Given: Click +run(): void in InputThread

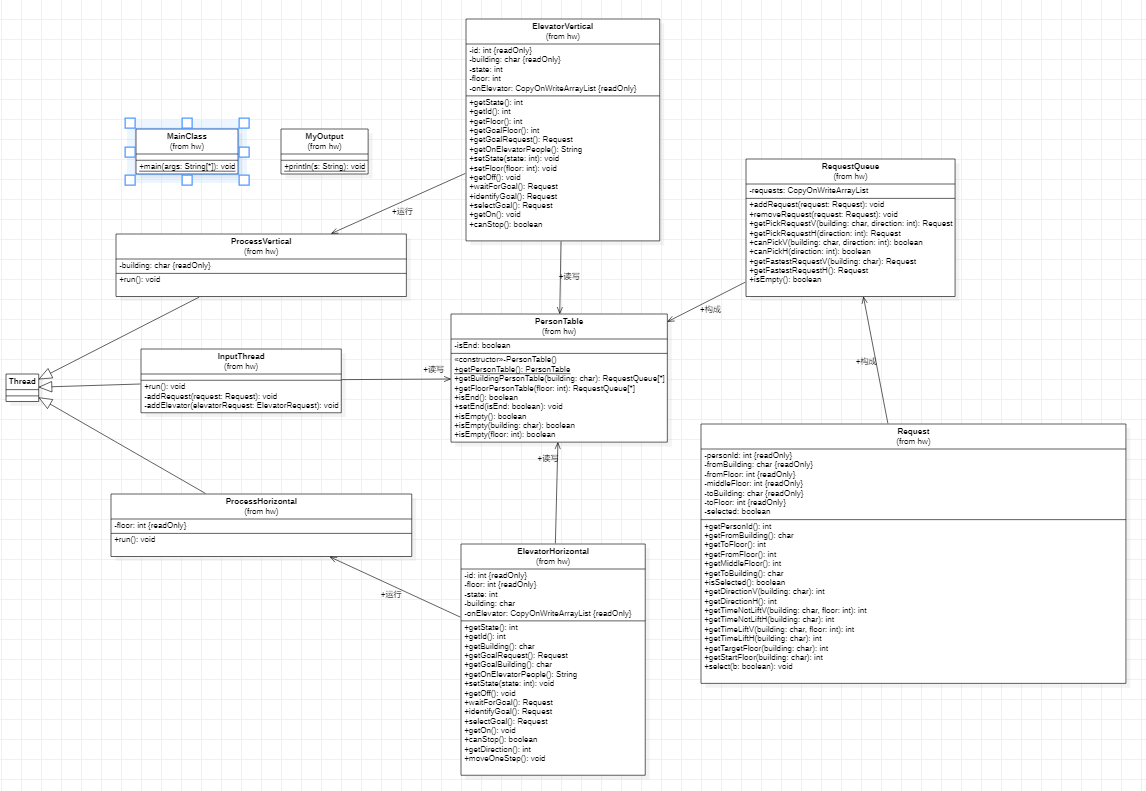Looking at the screenshot, I should [164, 386].
